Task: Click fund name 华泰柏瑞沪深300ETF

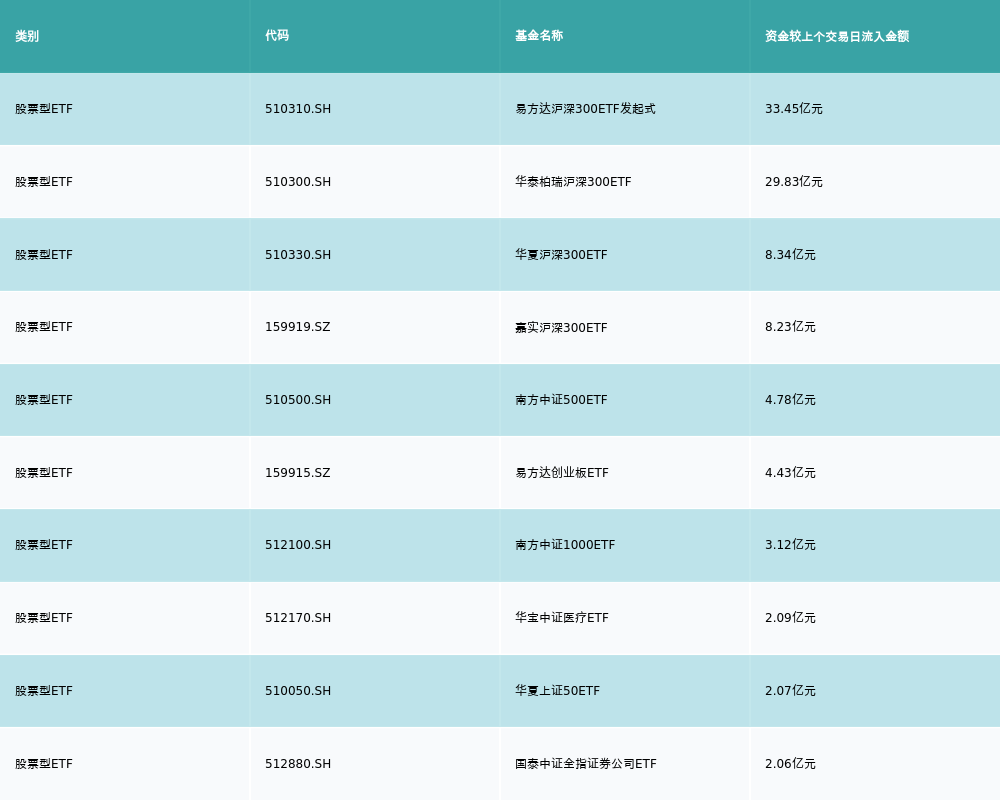Action: point(573,182)
